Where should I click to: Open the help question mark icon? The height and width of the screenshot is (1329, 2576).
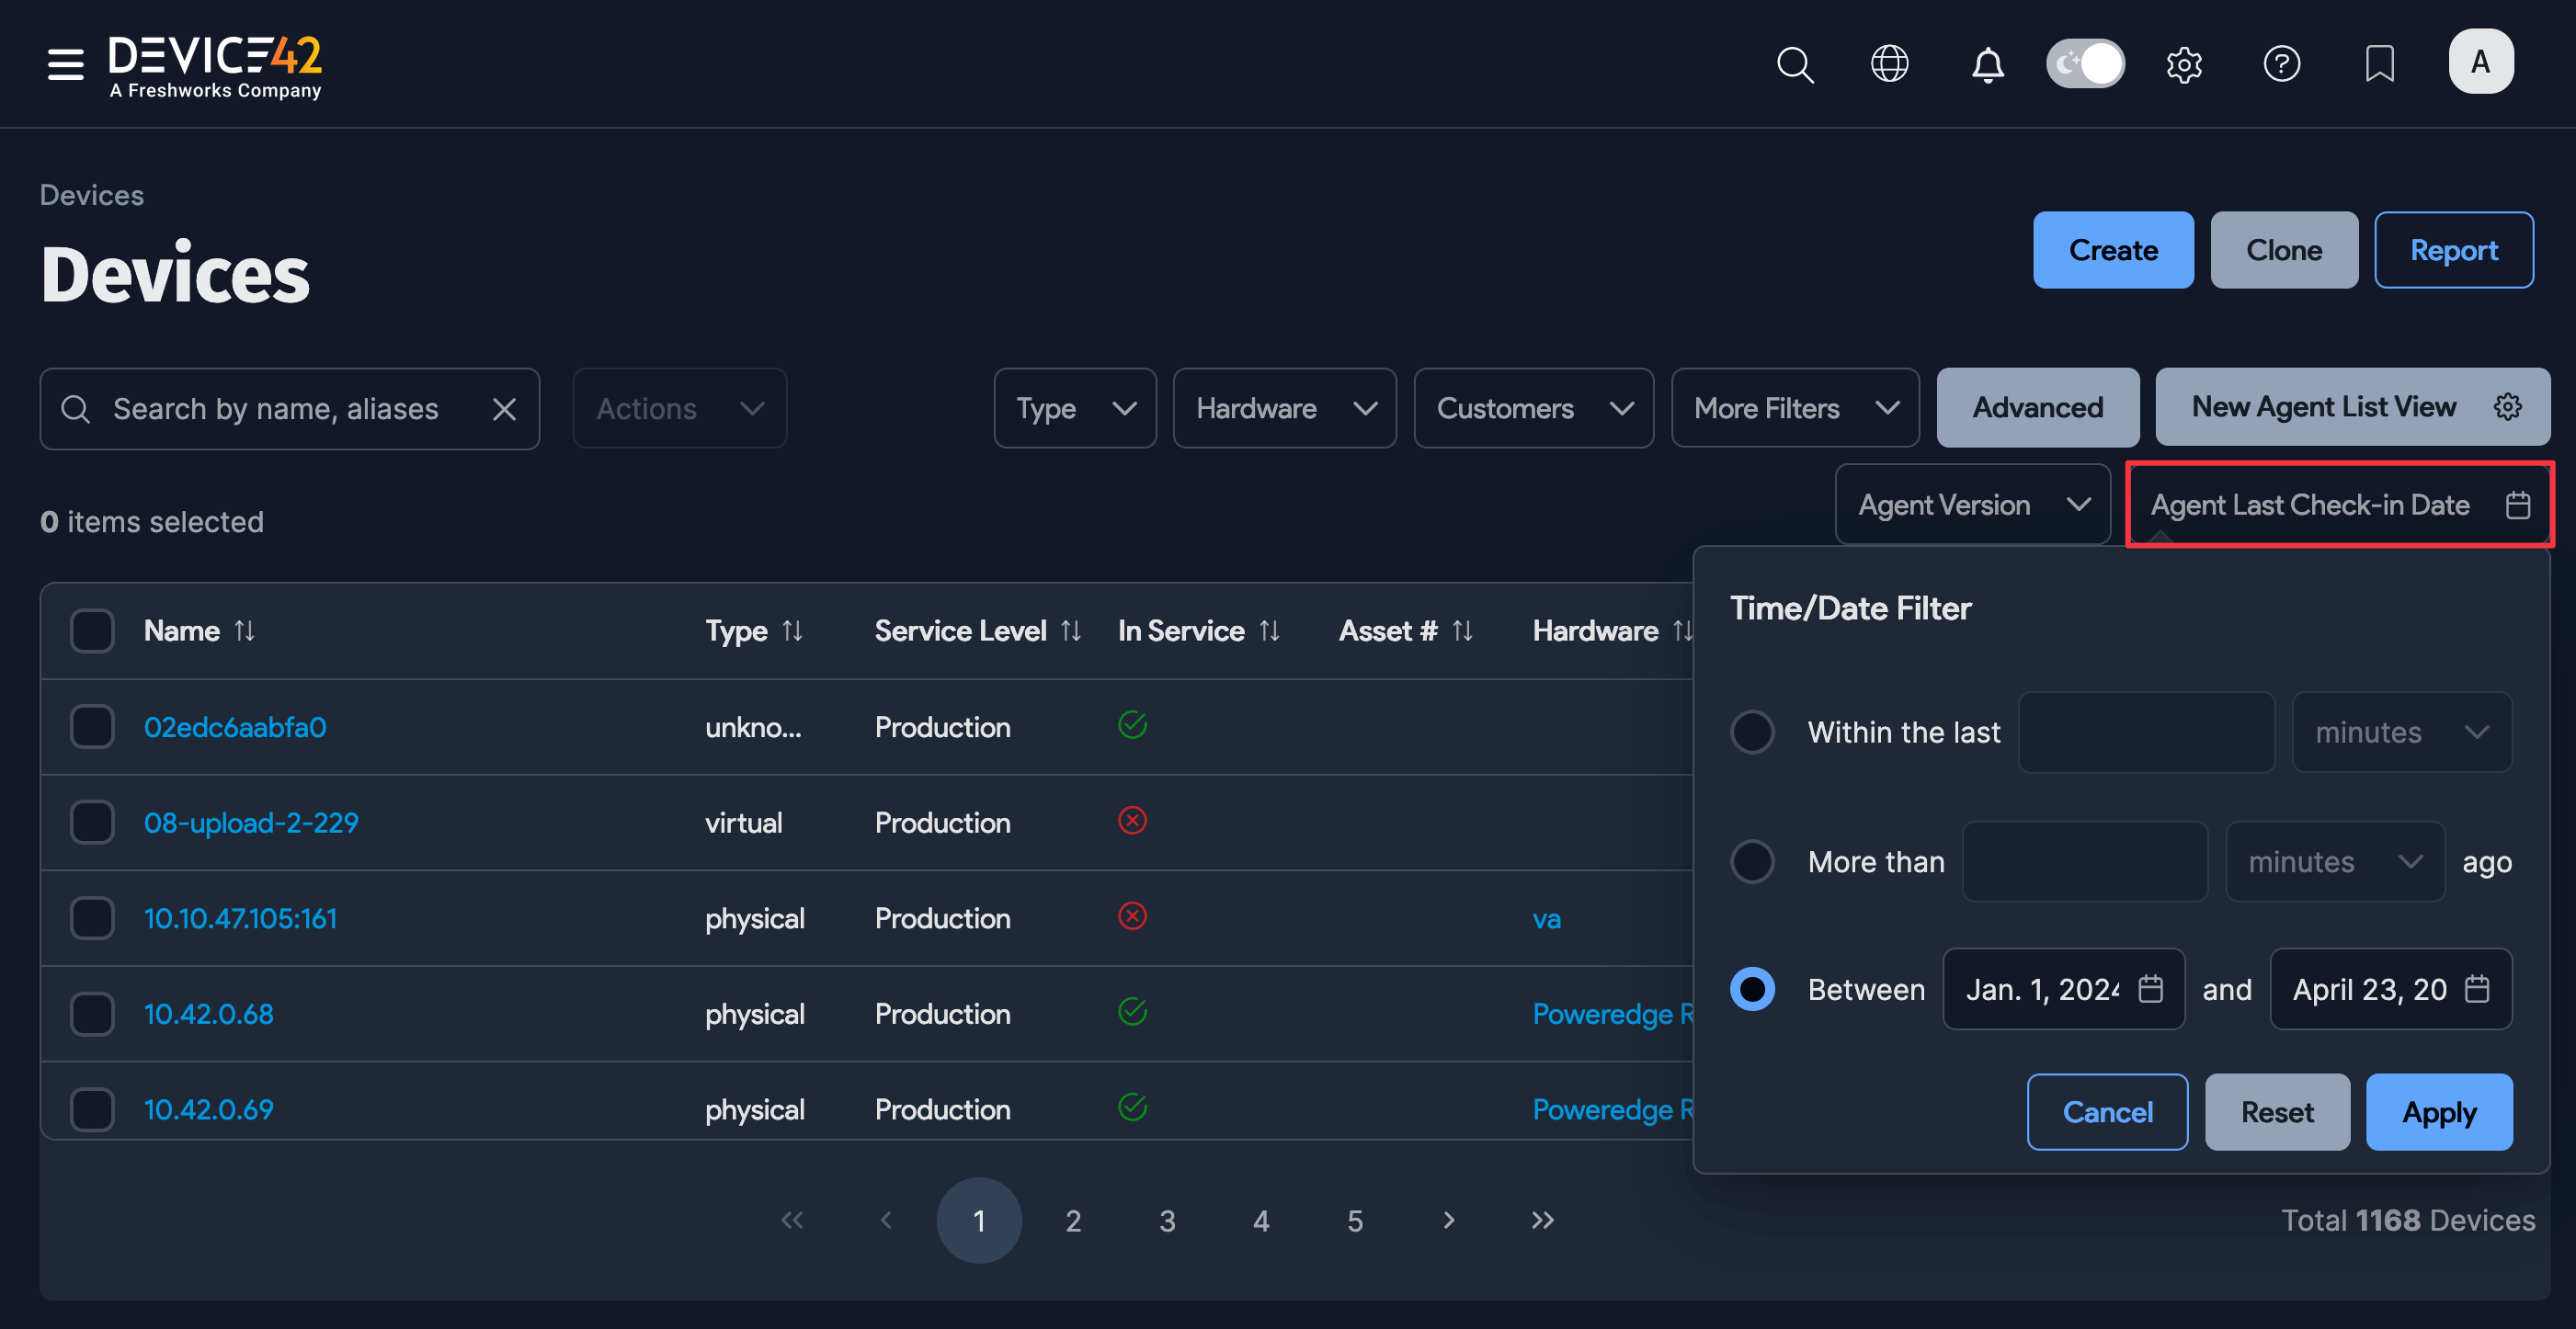pyautogui.click(x=2281, y=64)
